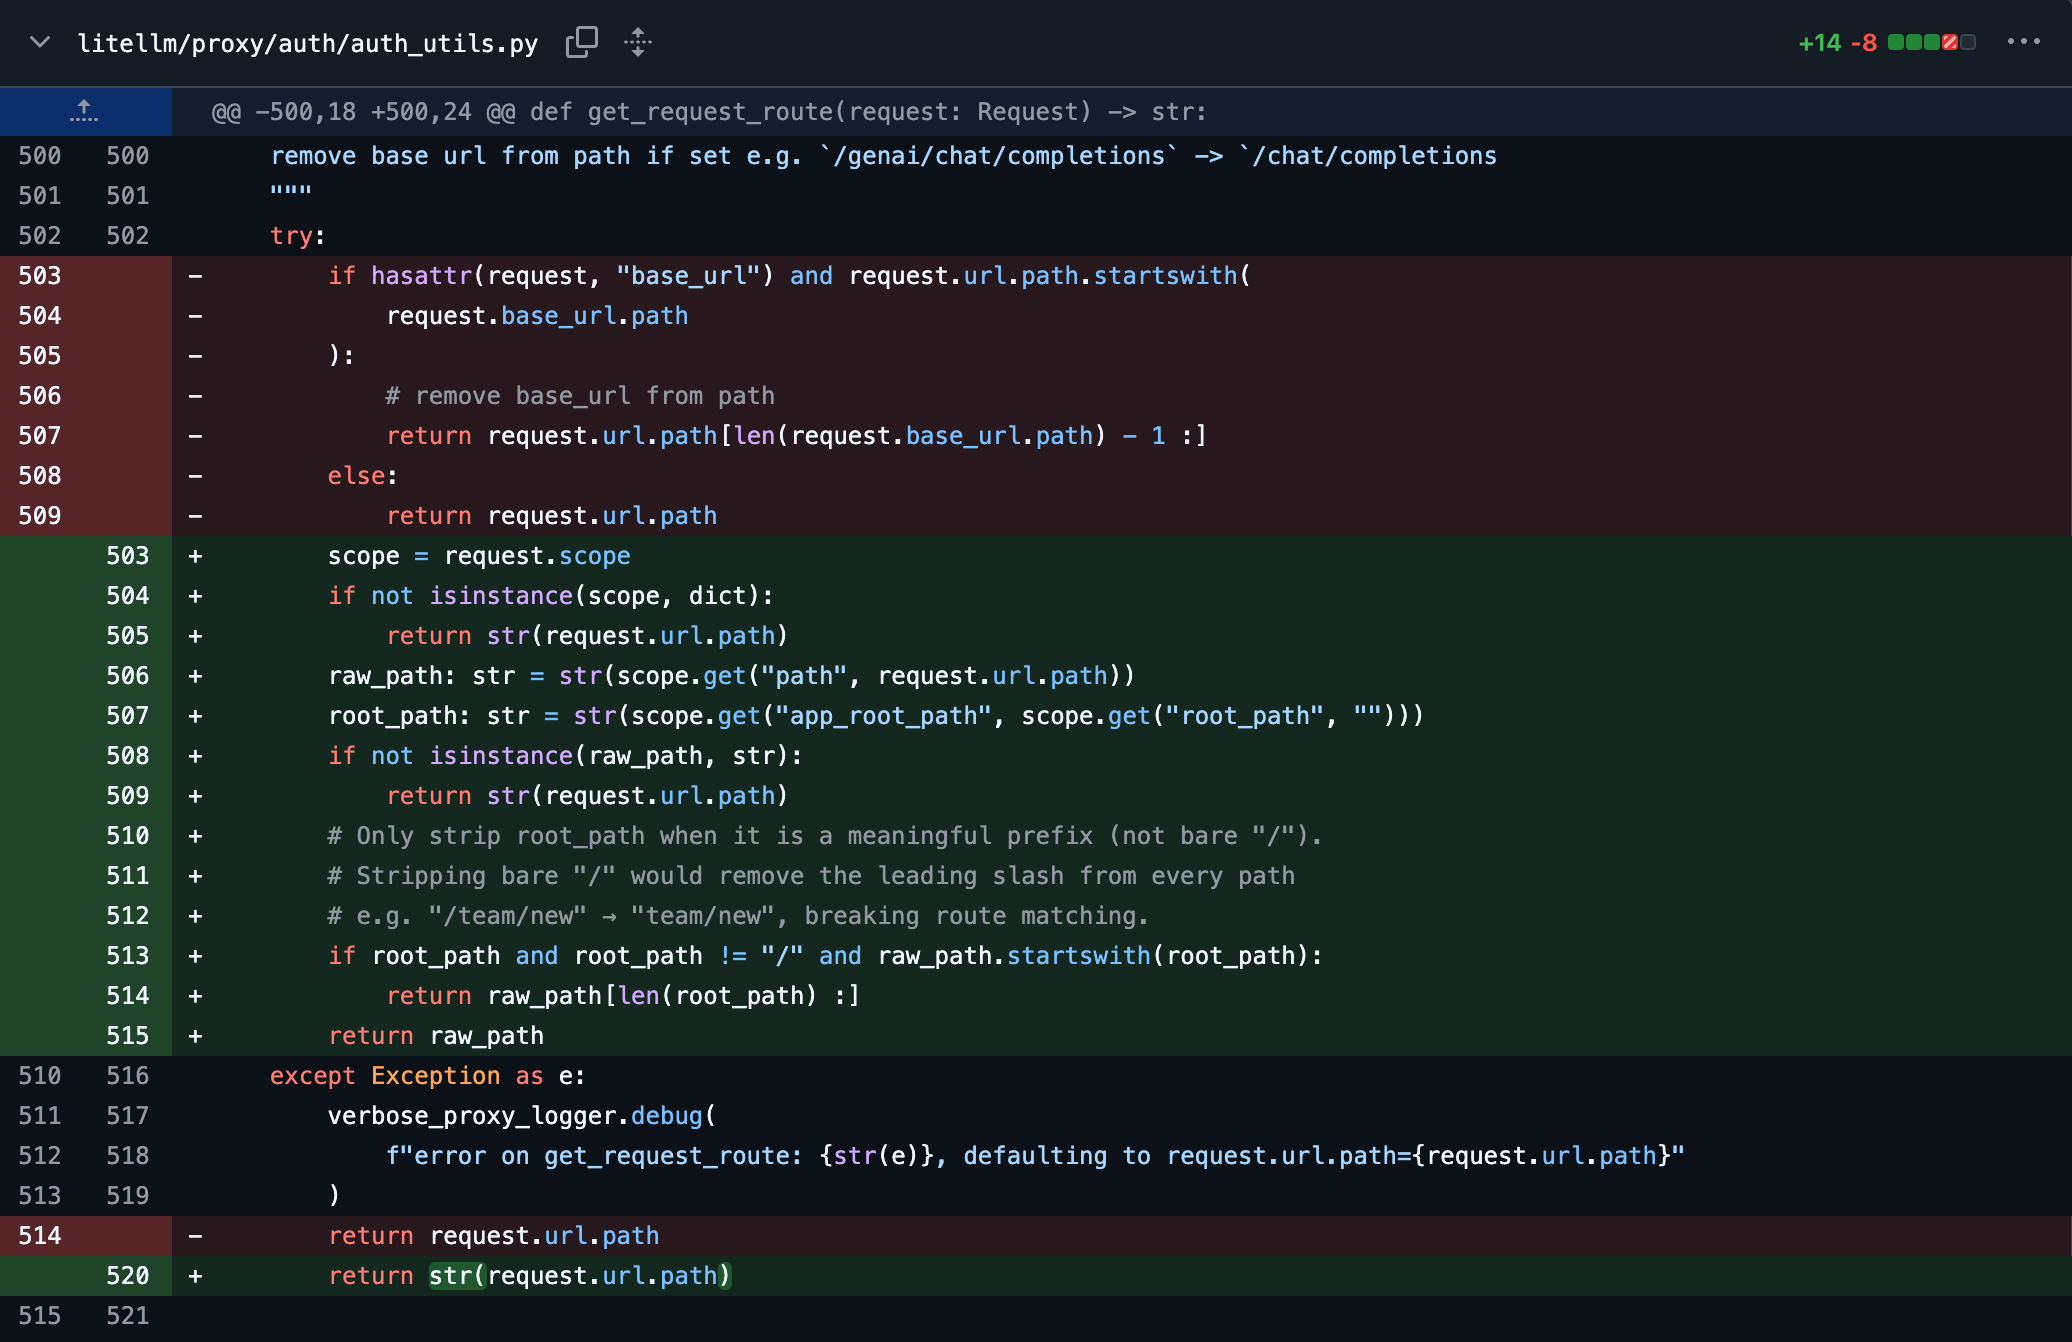Viewport: 2072px width, 1342px height.
Task: Click minus marker on deleted line 507
Action: point(196,436)
